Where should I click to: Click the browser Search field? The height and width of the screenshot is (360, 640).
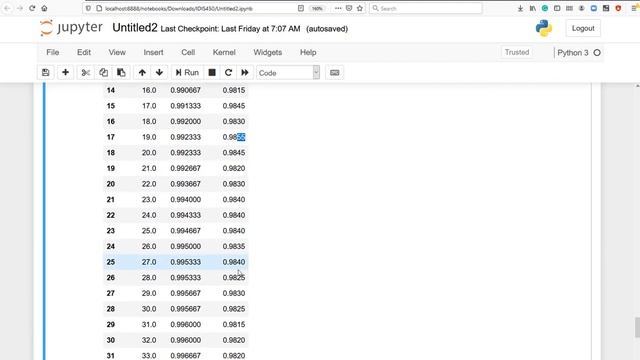point(426,8)
